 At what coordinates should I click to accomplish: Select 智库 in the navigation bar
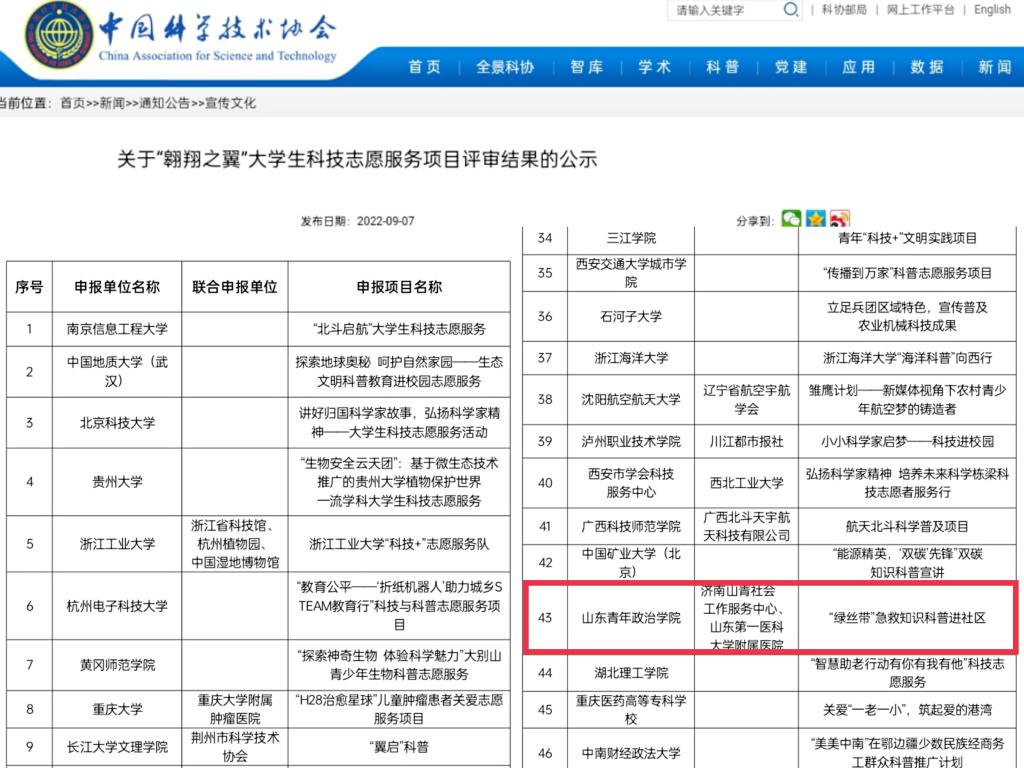point(587,67)
